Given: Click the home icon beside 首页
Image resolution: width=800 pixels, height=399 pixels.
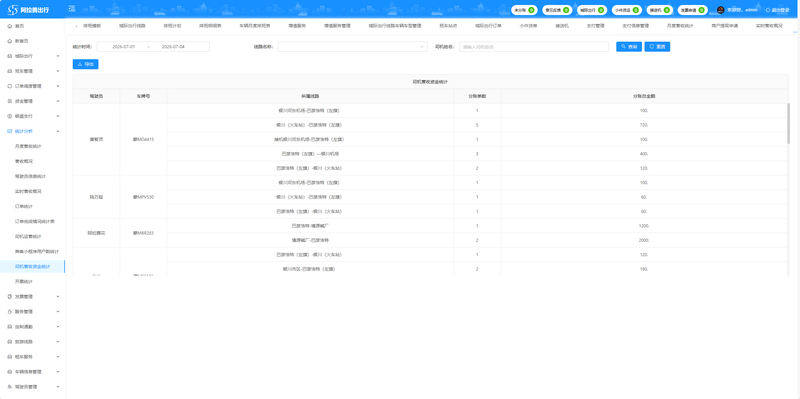Looking at the screenshot, I should coord(10,26).
